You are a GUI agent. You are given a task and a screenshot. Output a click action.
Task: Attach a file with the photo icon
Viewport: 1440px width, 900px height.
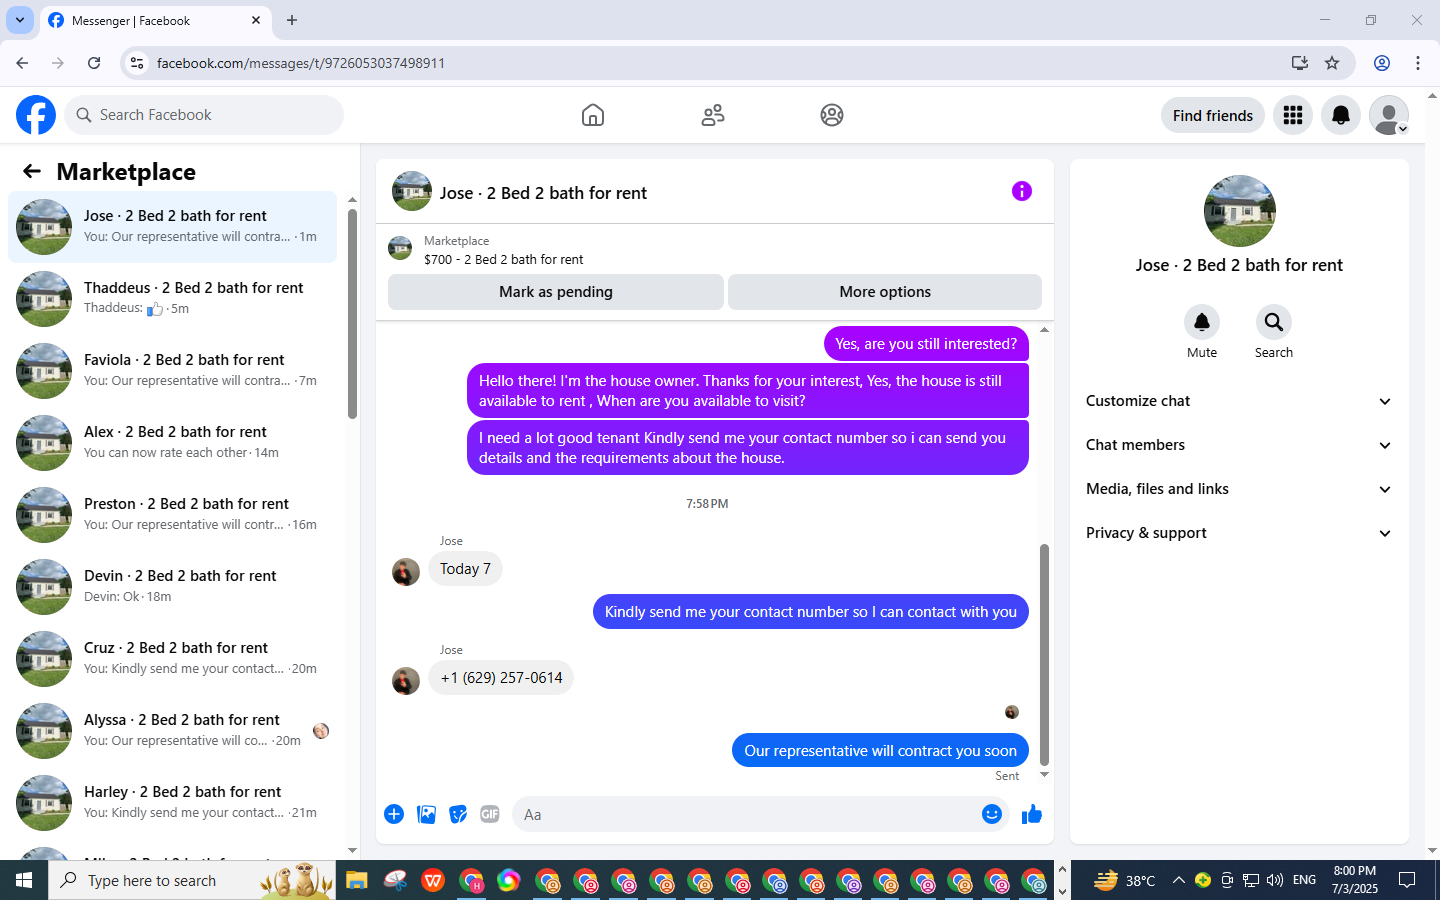426,814
